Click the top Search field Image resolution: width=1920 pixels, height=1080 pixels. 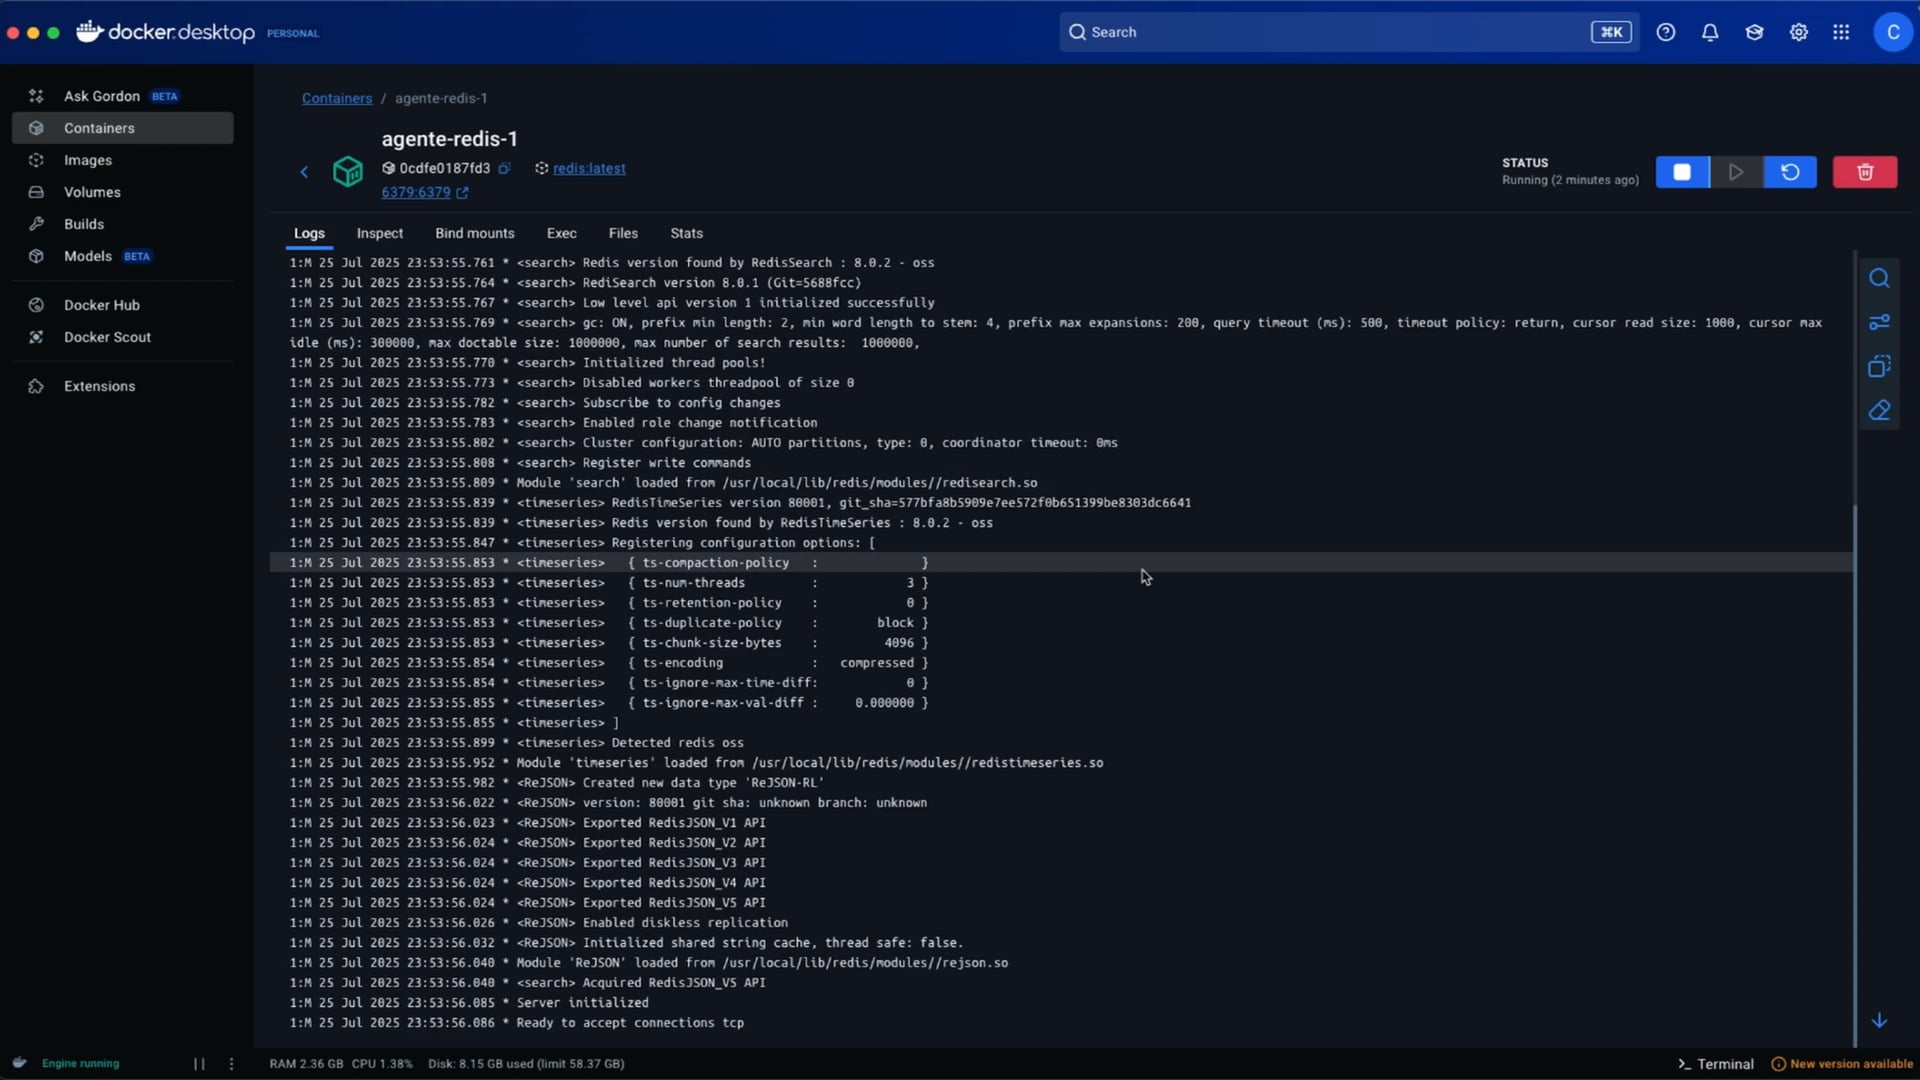pyautogui.click(x=1330, y=32)
